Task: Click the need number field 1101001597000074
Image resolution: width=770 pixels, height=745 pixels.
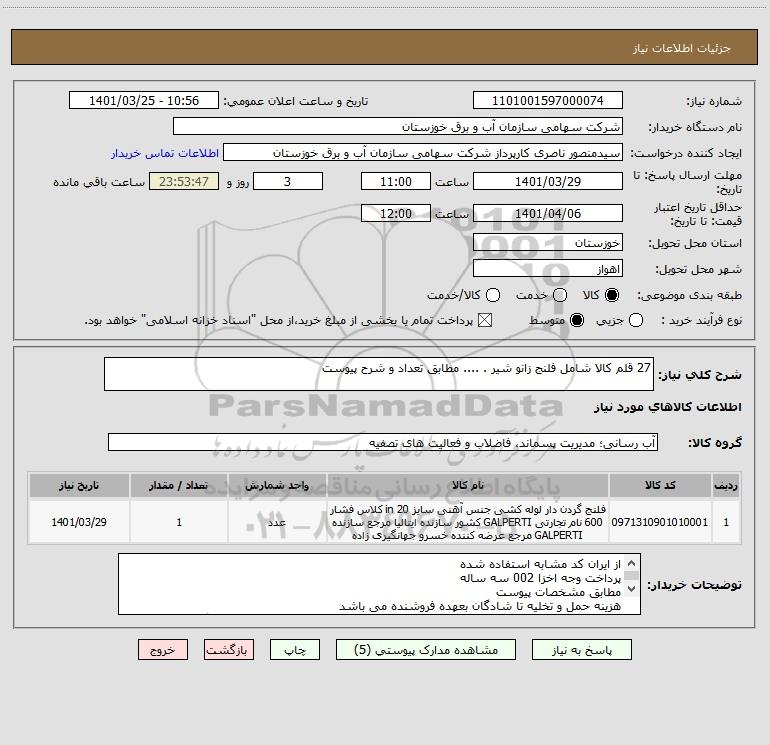Action: pyautogui.click(x=548, y=100)
